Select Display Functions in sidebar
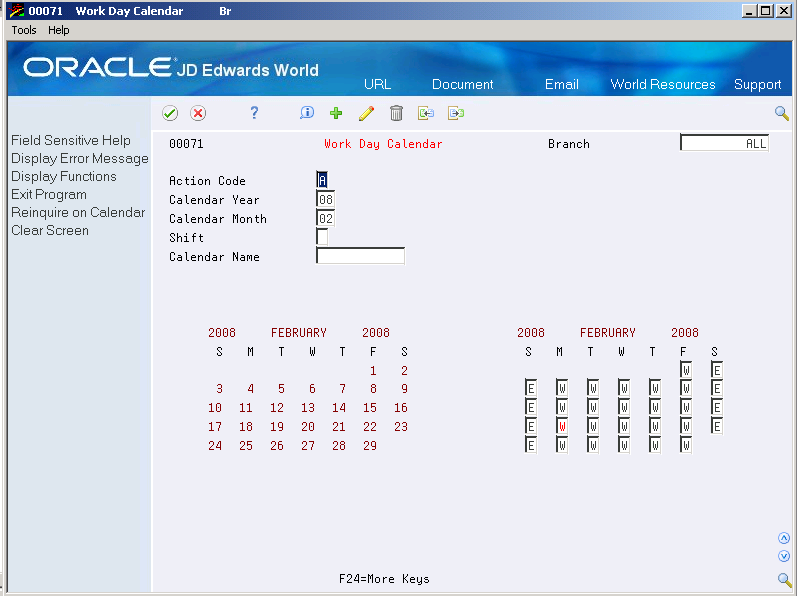This screenshot has height=596, width=797. [x=64, y=176]
